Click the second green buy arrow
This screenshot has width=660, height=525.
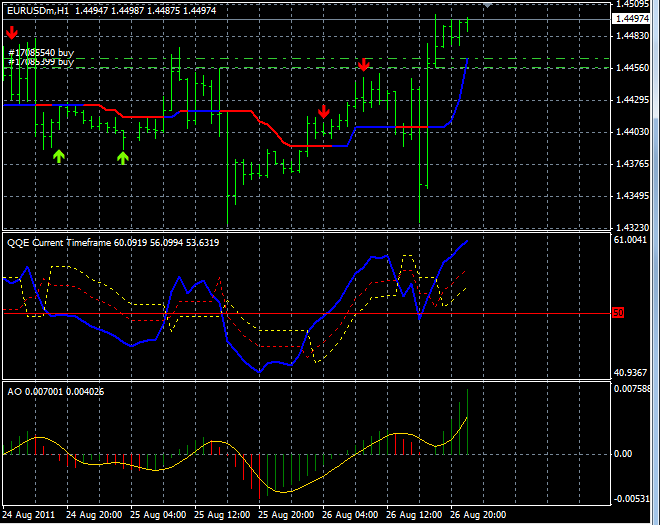(123, 157)
